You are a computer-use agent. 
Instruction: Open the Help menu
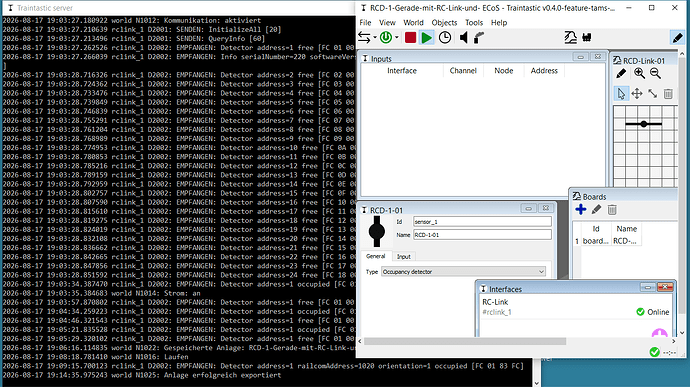point(499,22)
